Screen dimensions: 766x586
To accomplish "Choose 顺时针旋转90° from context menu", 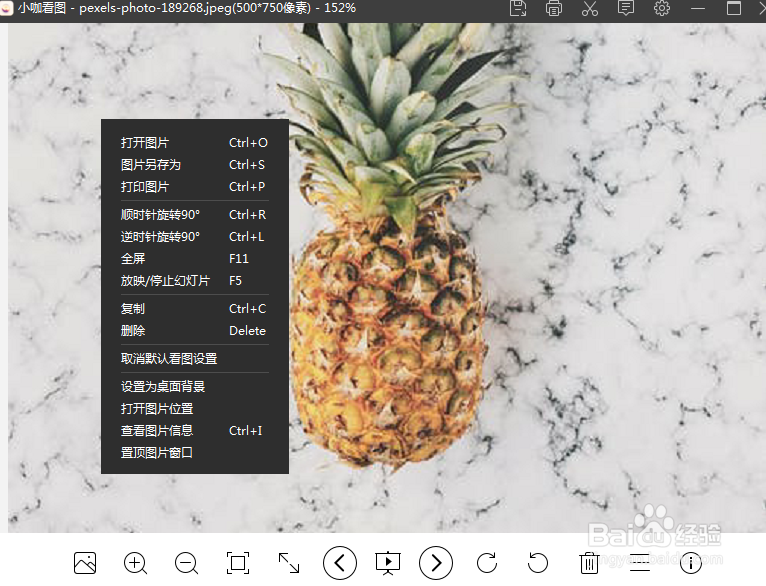I will pos(195,214).
